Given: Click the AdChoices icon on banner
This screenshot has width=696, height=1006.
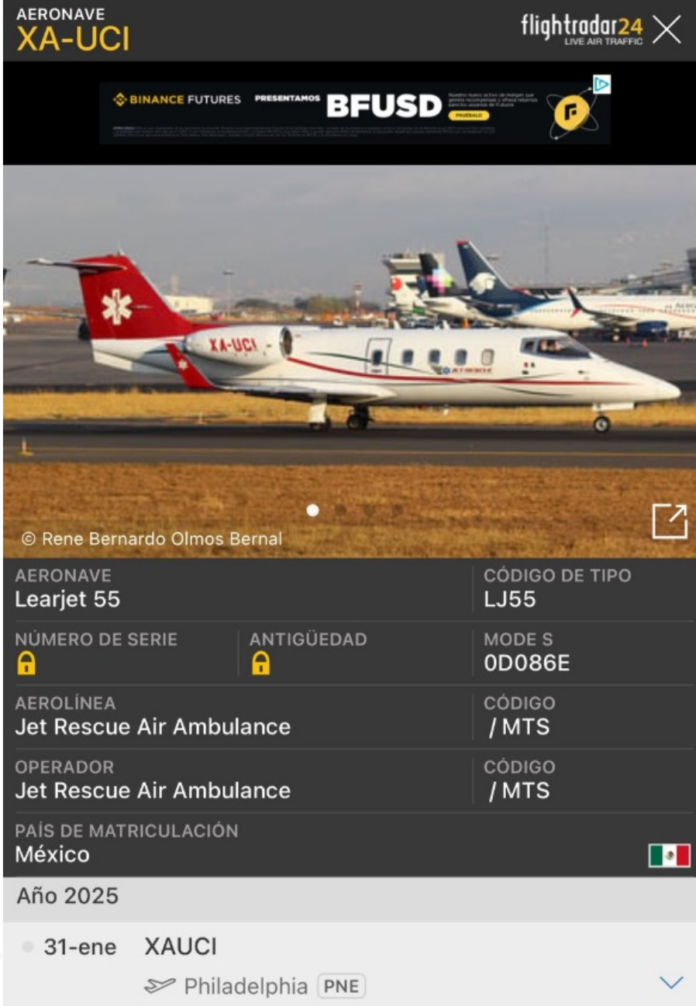Looking at the screenshot, I should (602, 84).
